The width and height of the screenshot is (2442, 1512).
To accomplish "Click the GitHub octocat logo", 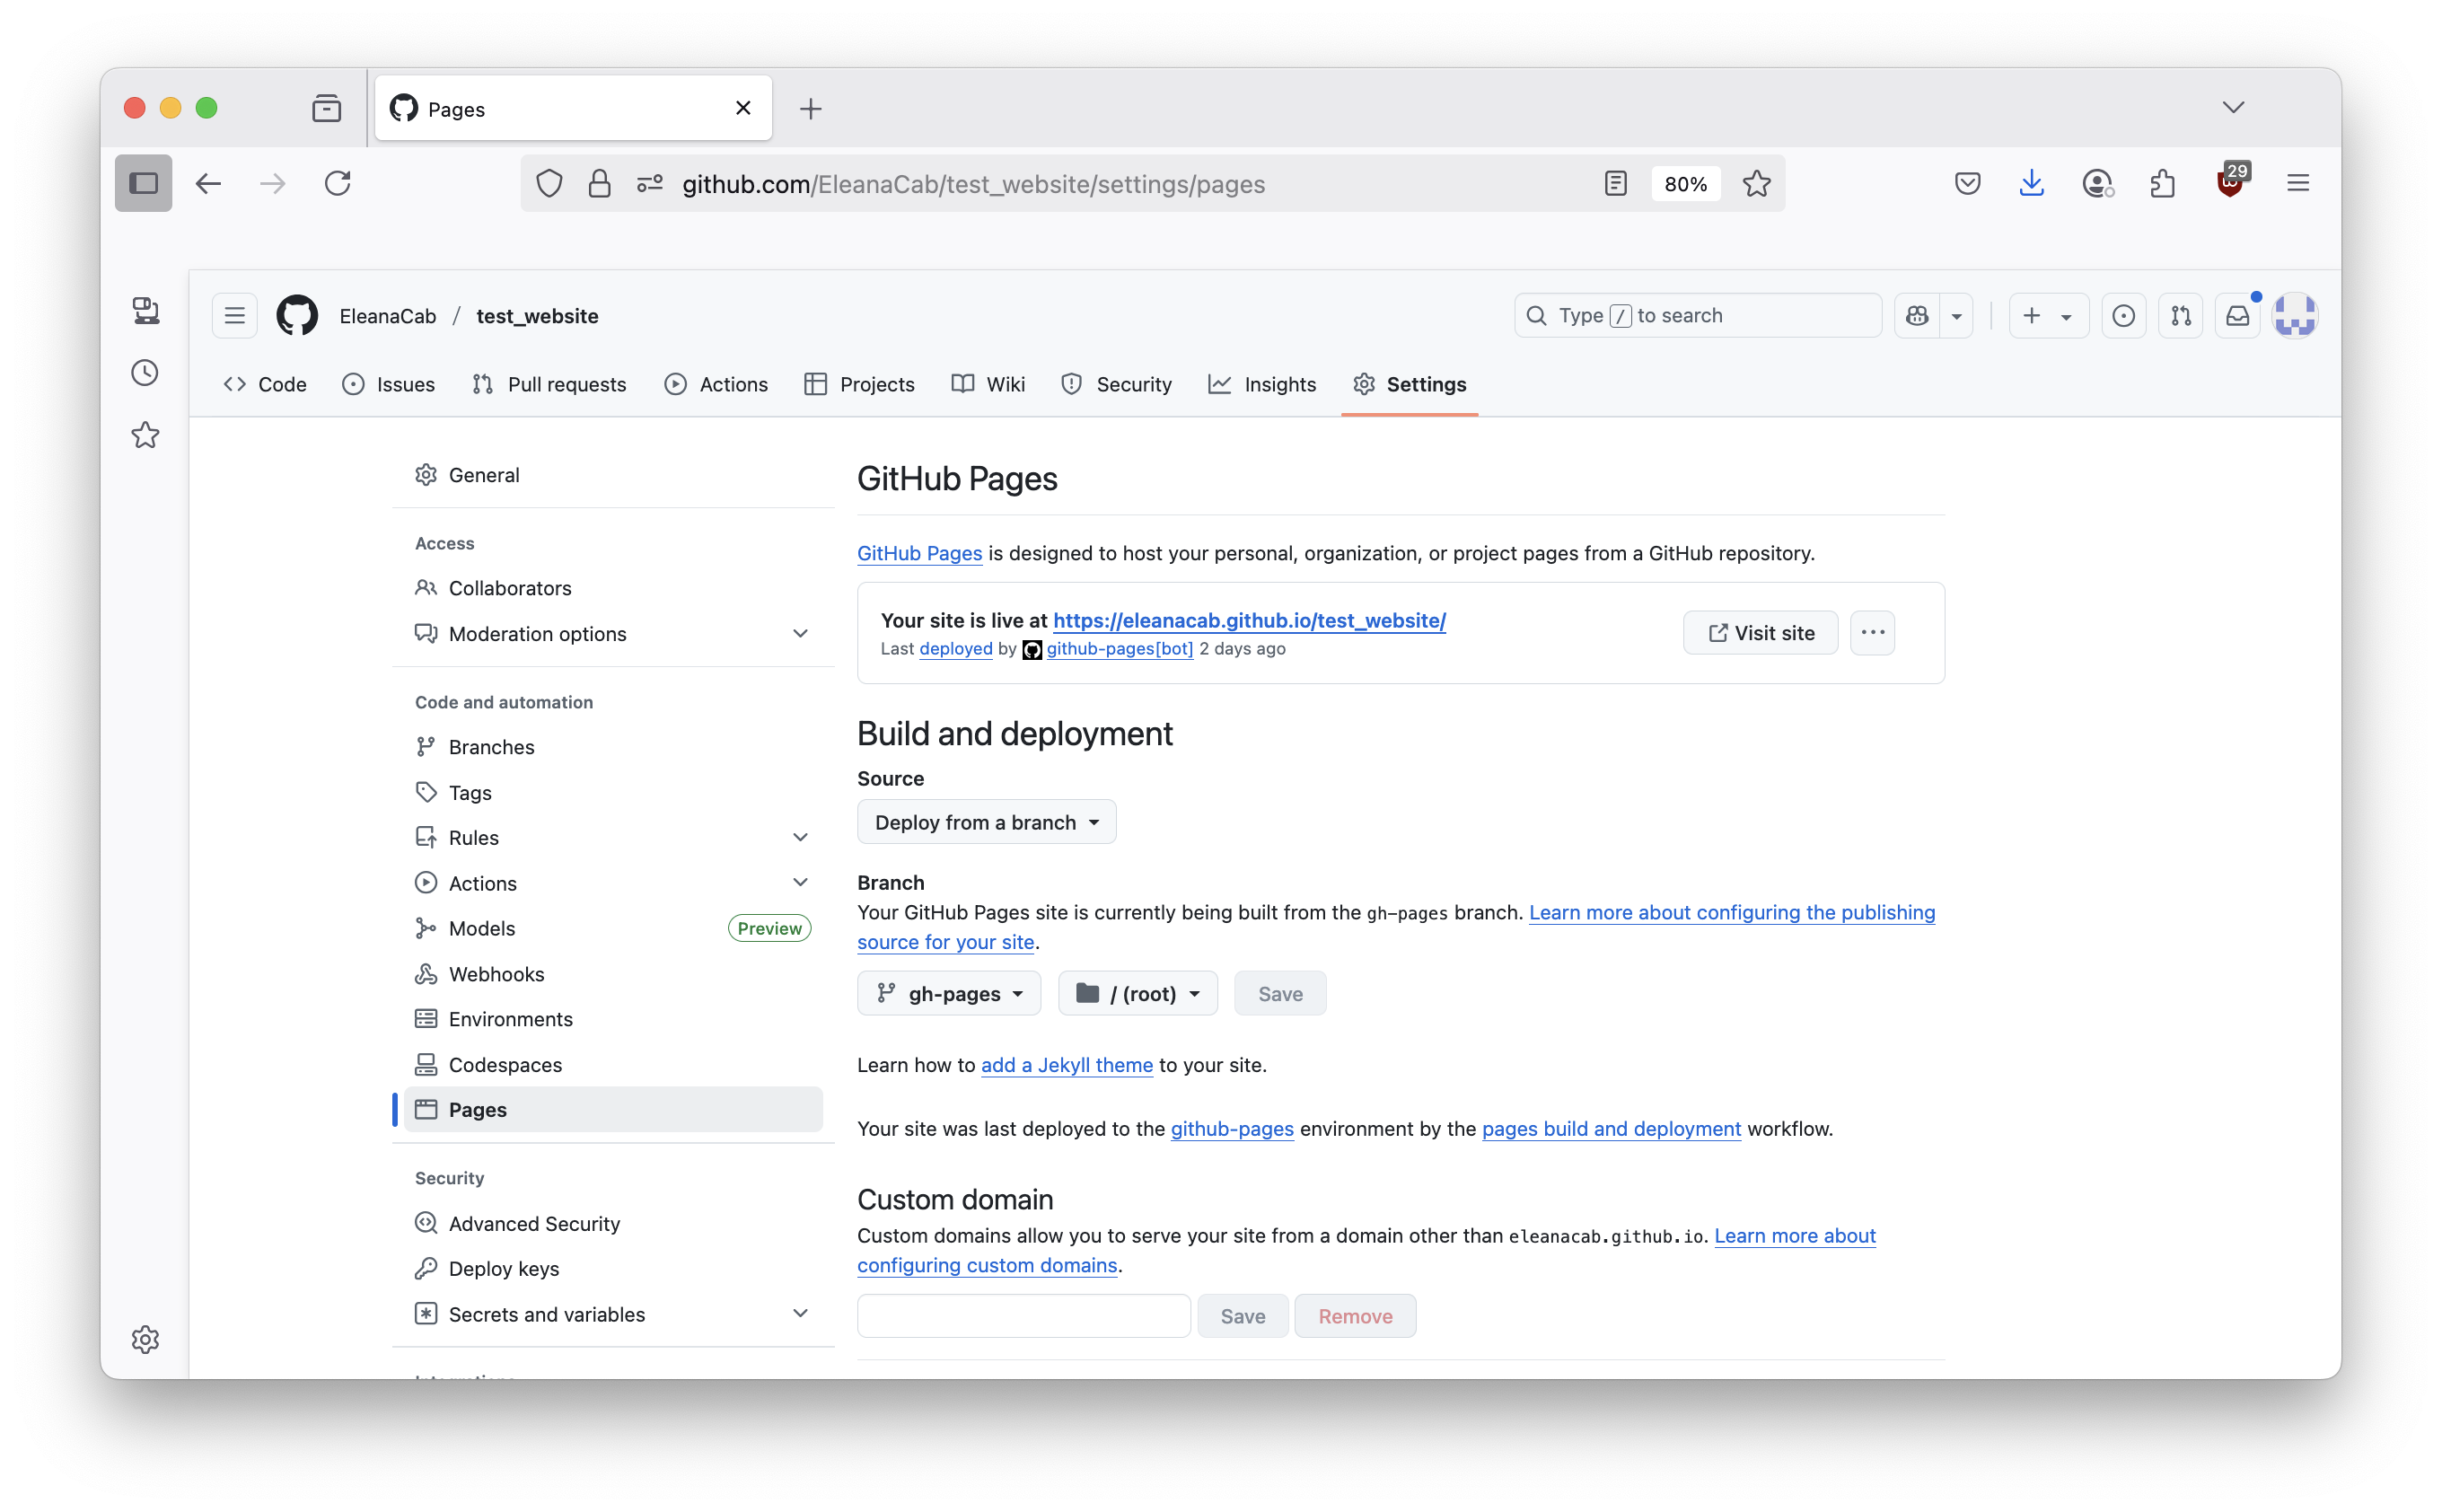I will pos(297,316).
